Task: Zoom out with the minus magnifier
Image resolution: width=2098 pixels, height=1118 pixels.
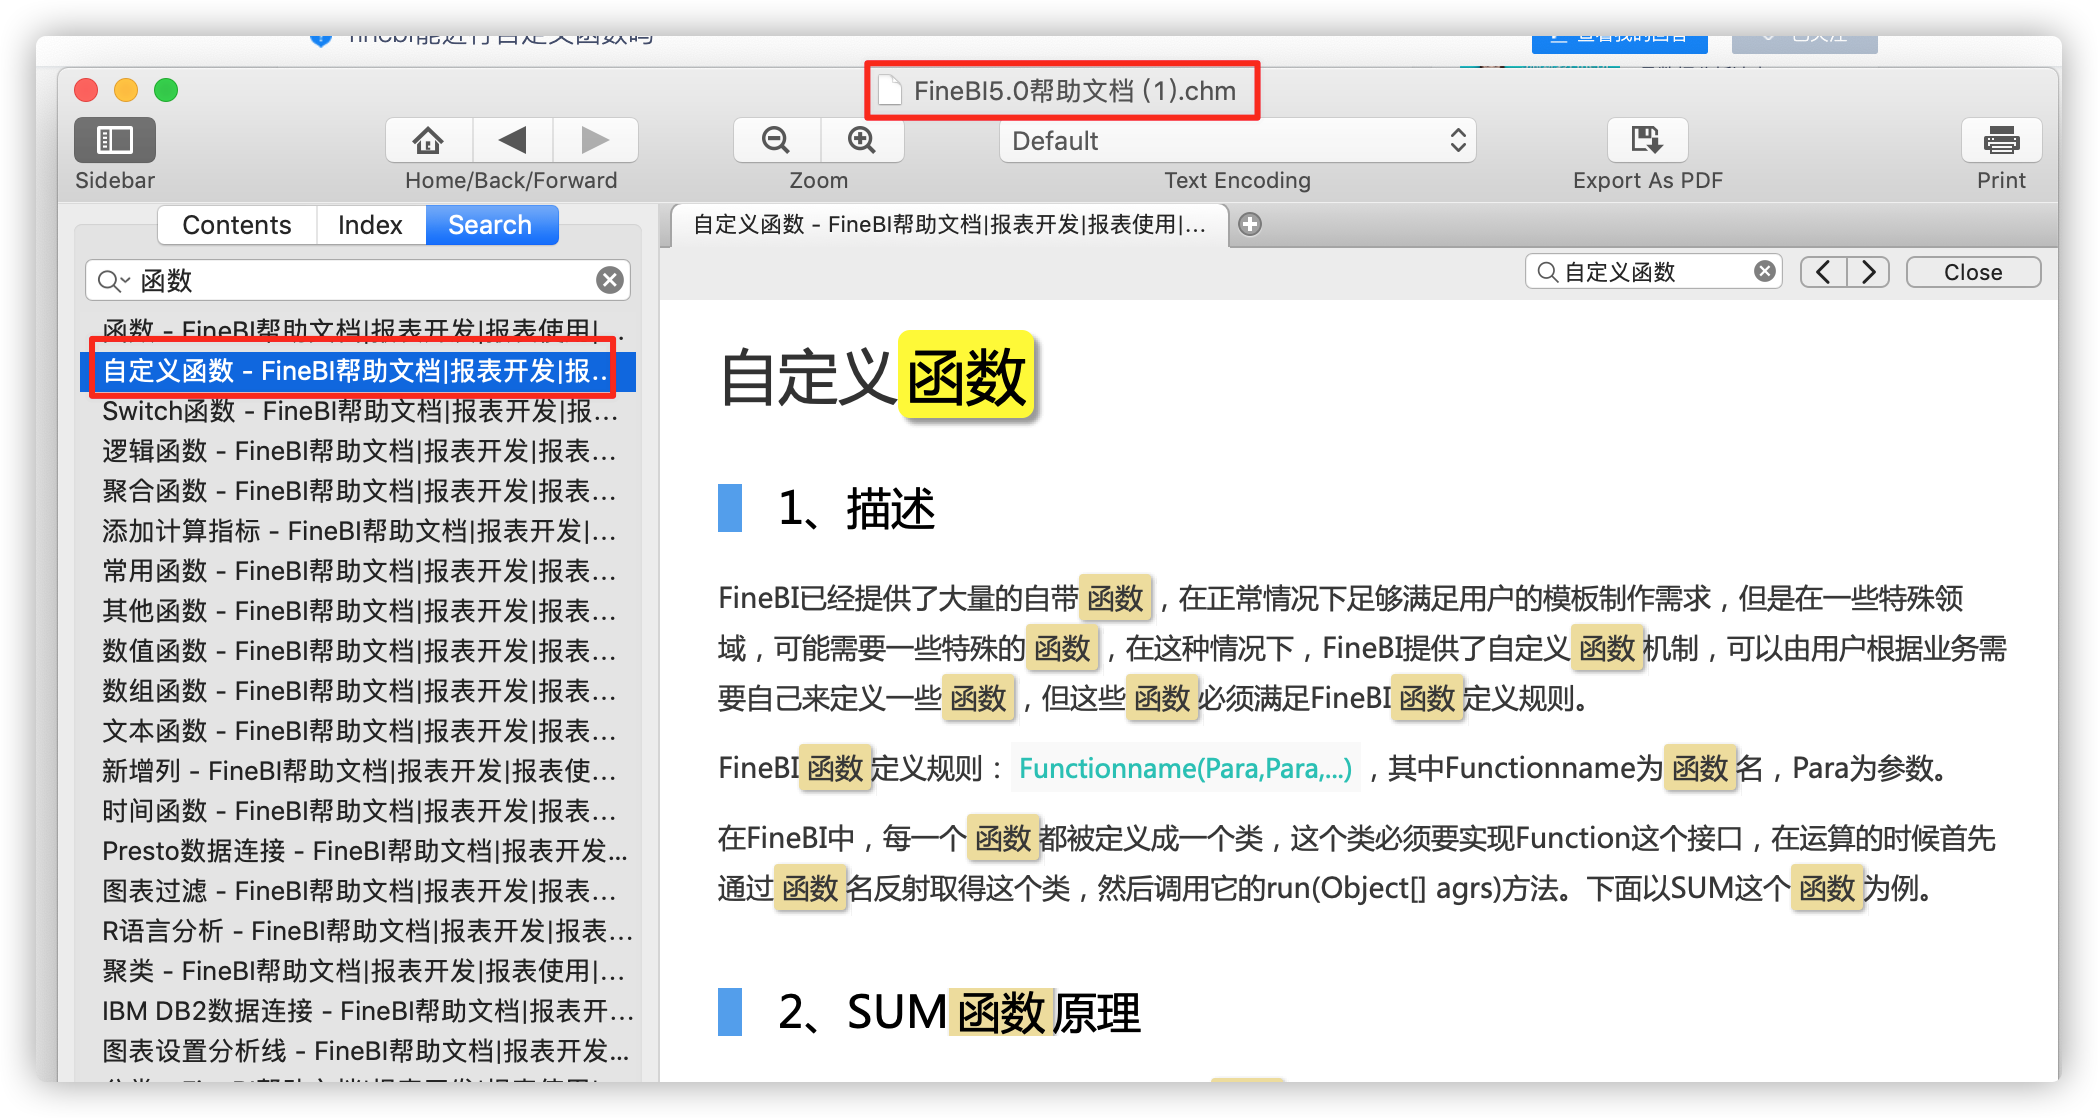Action: 776,140
